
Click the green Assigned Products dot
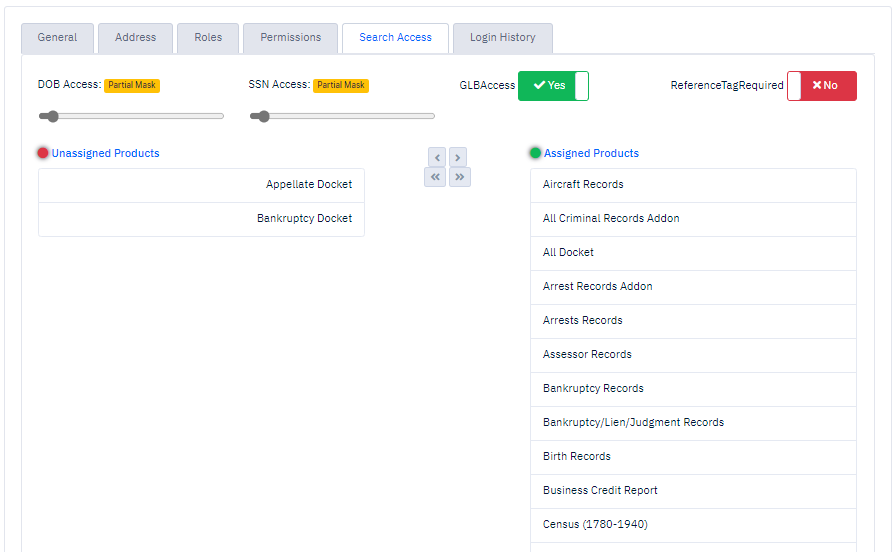535,153
